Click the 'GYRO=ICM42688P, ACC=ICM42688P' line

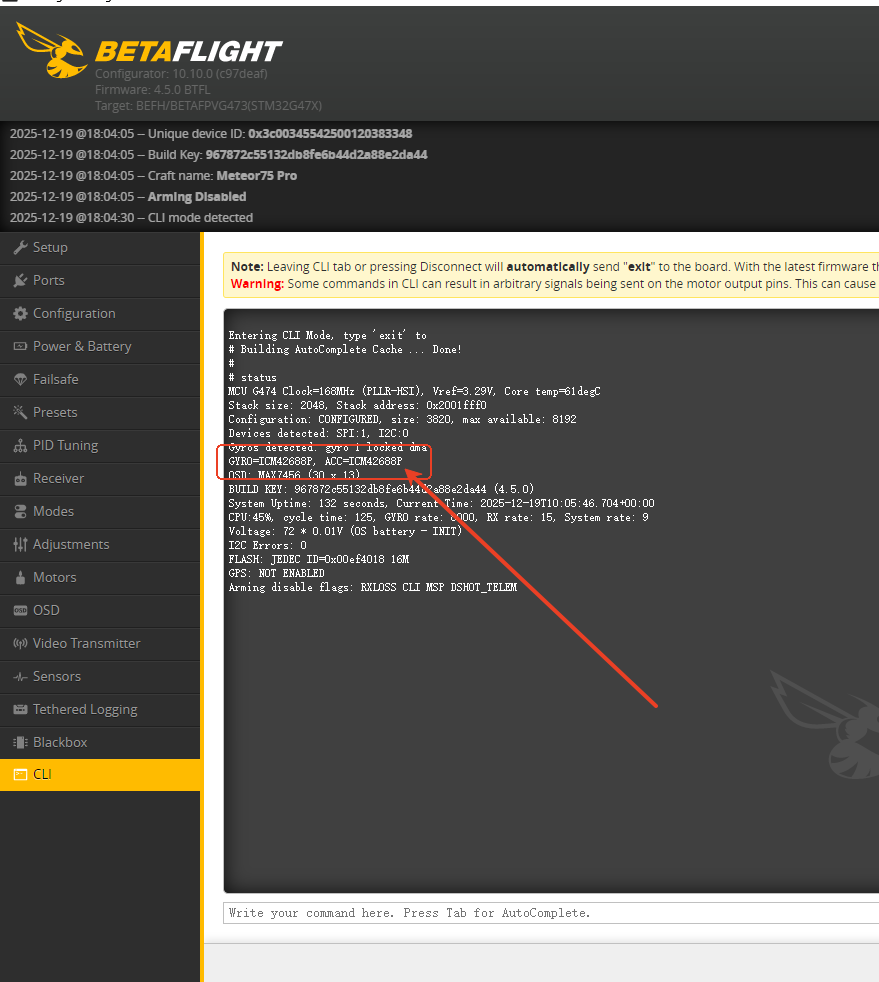pyautogui.click(x=316, y=462)
